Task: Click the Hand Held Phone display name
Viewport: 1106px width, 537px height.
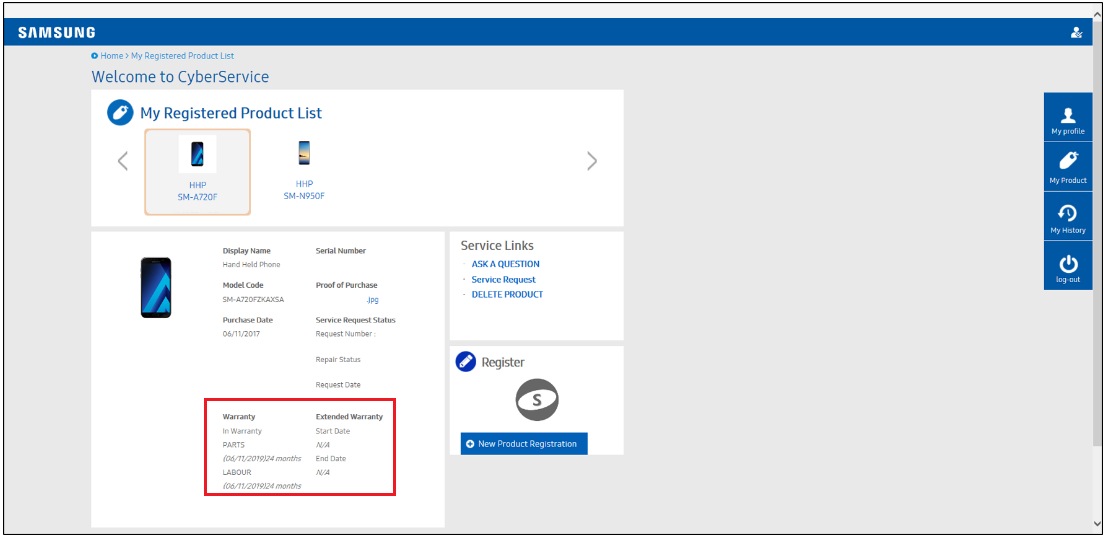Action: (x=251, y=265)
